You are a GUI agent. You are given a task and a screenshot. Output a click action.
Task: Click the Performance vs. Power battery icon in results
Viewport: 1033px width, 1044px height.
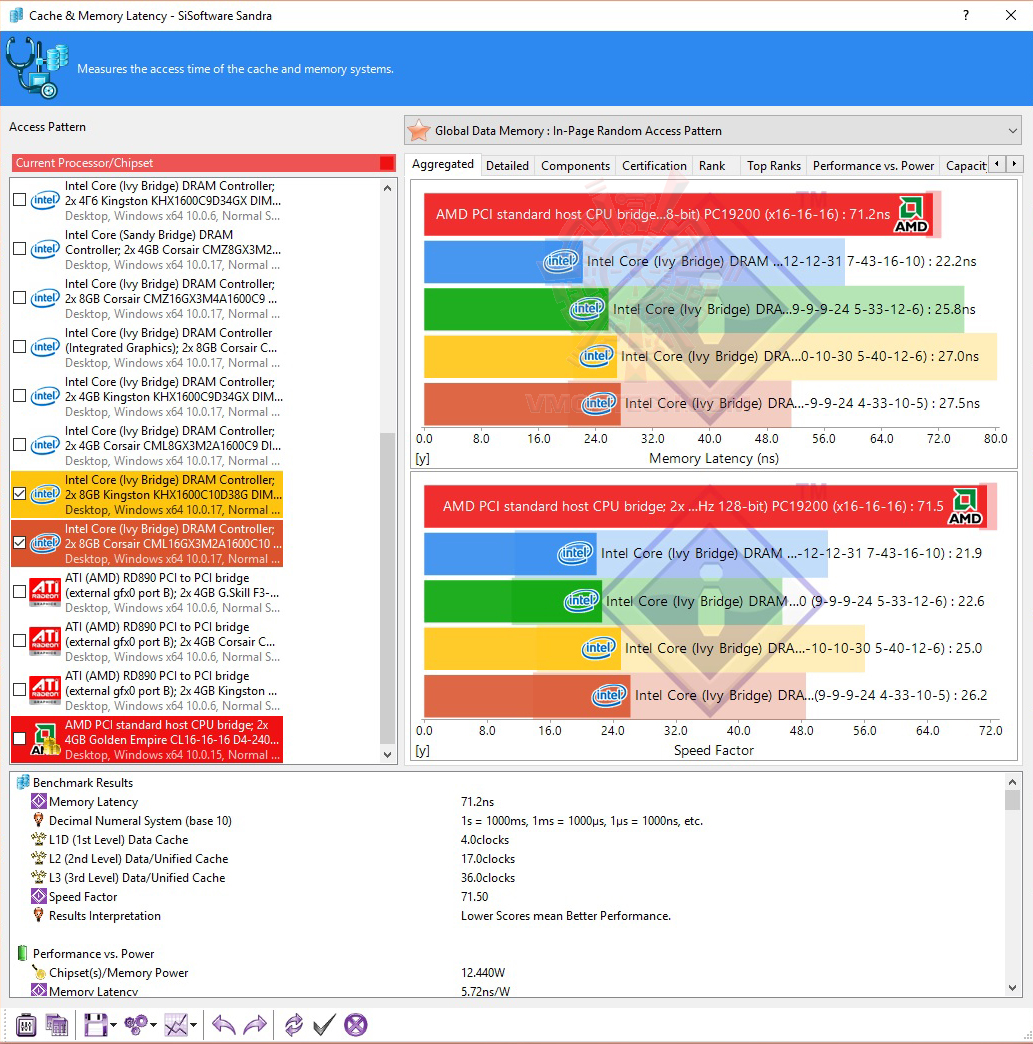click(x=23, y=953)
